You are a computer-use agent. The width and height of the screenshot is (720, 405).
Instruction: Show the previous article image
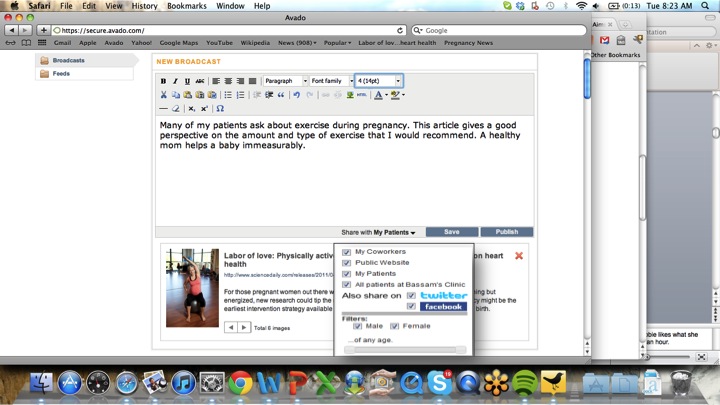(231, 327)
